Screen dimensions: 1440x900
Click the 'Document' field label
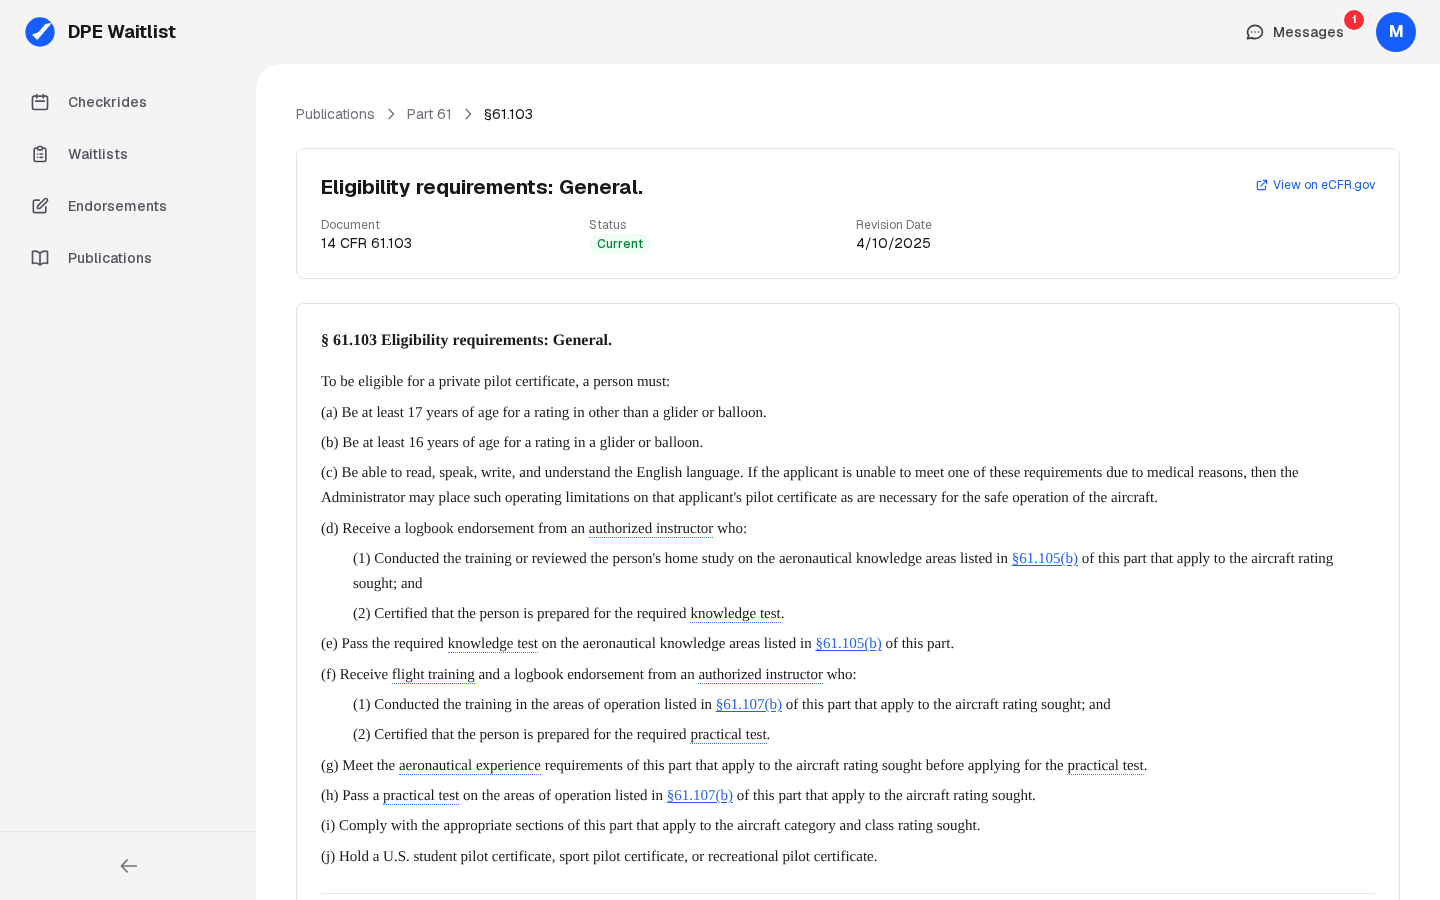click(x=350, y=225)
